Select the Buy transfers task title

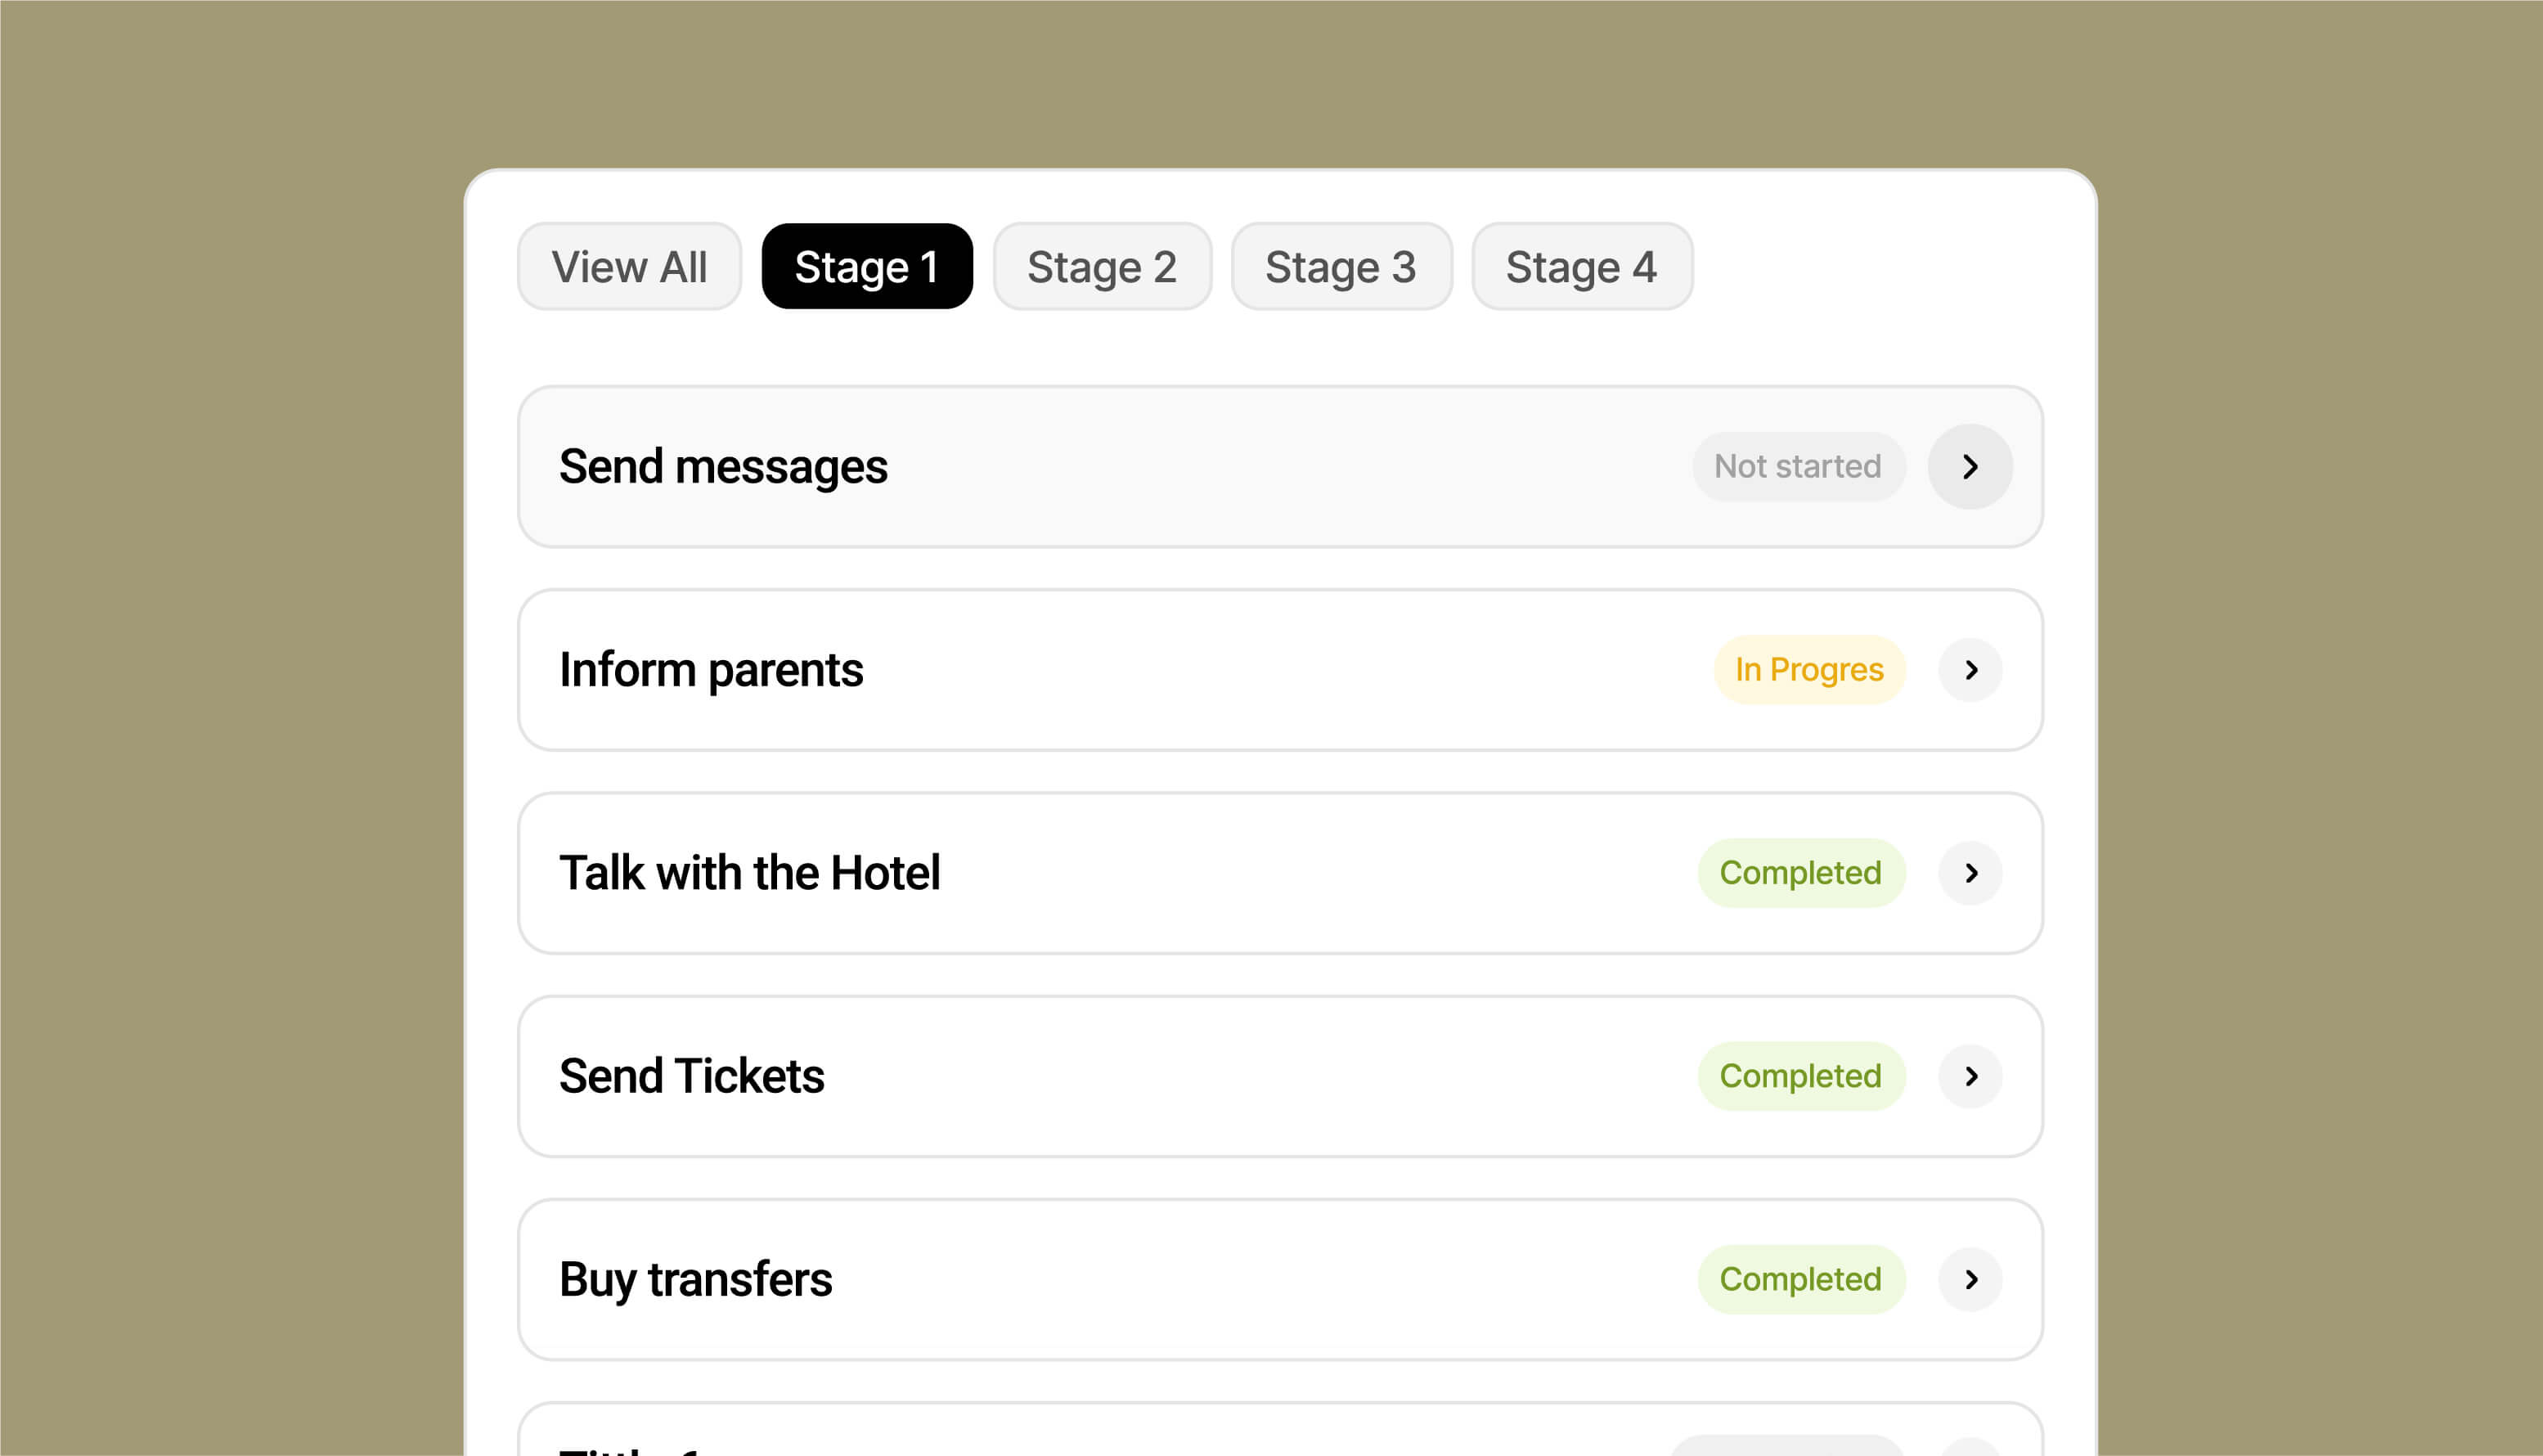point(695,1280)
